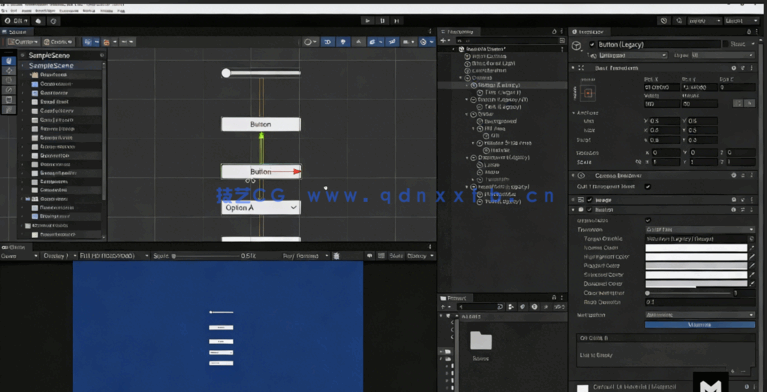The height and width of the screenshot is (392, 767).
Task: Click the Hierarchy plus create button
Action: tap(445, 41)
